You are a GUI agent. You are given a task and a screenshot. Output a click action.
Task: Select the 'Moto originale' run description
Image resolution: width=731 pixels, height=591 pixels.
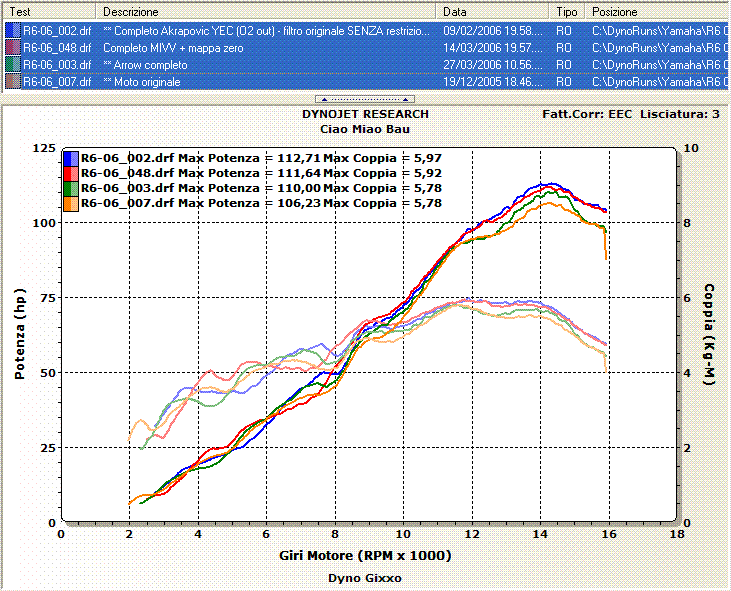pos(142,81)
